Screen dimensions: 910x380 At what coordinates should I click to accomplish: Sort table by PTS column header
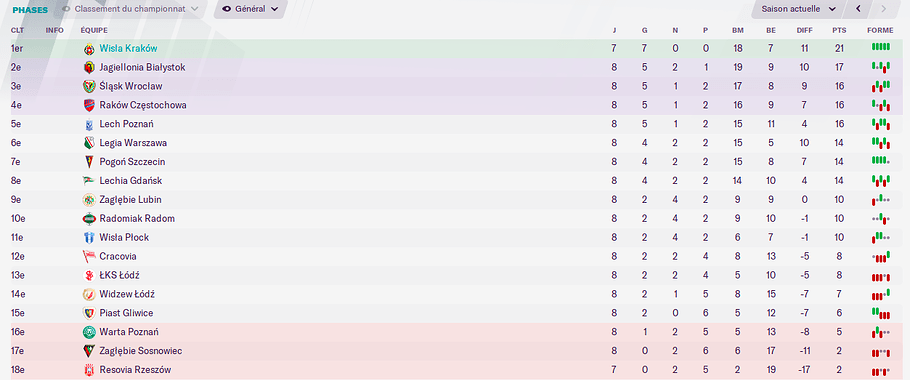coord(839,30)
